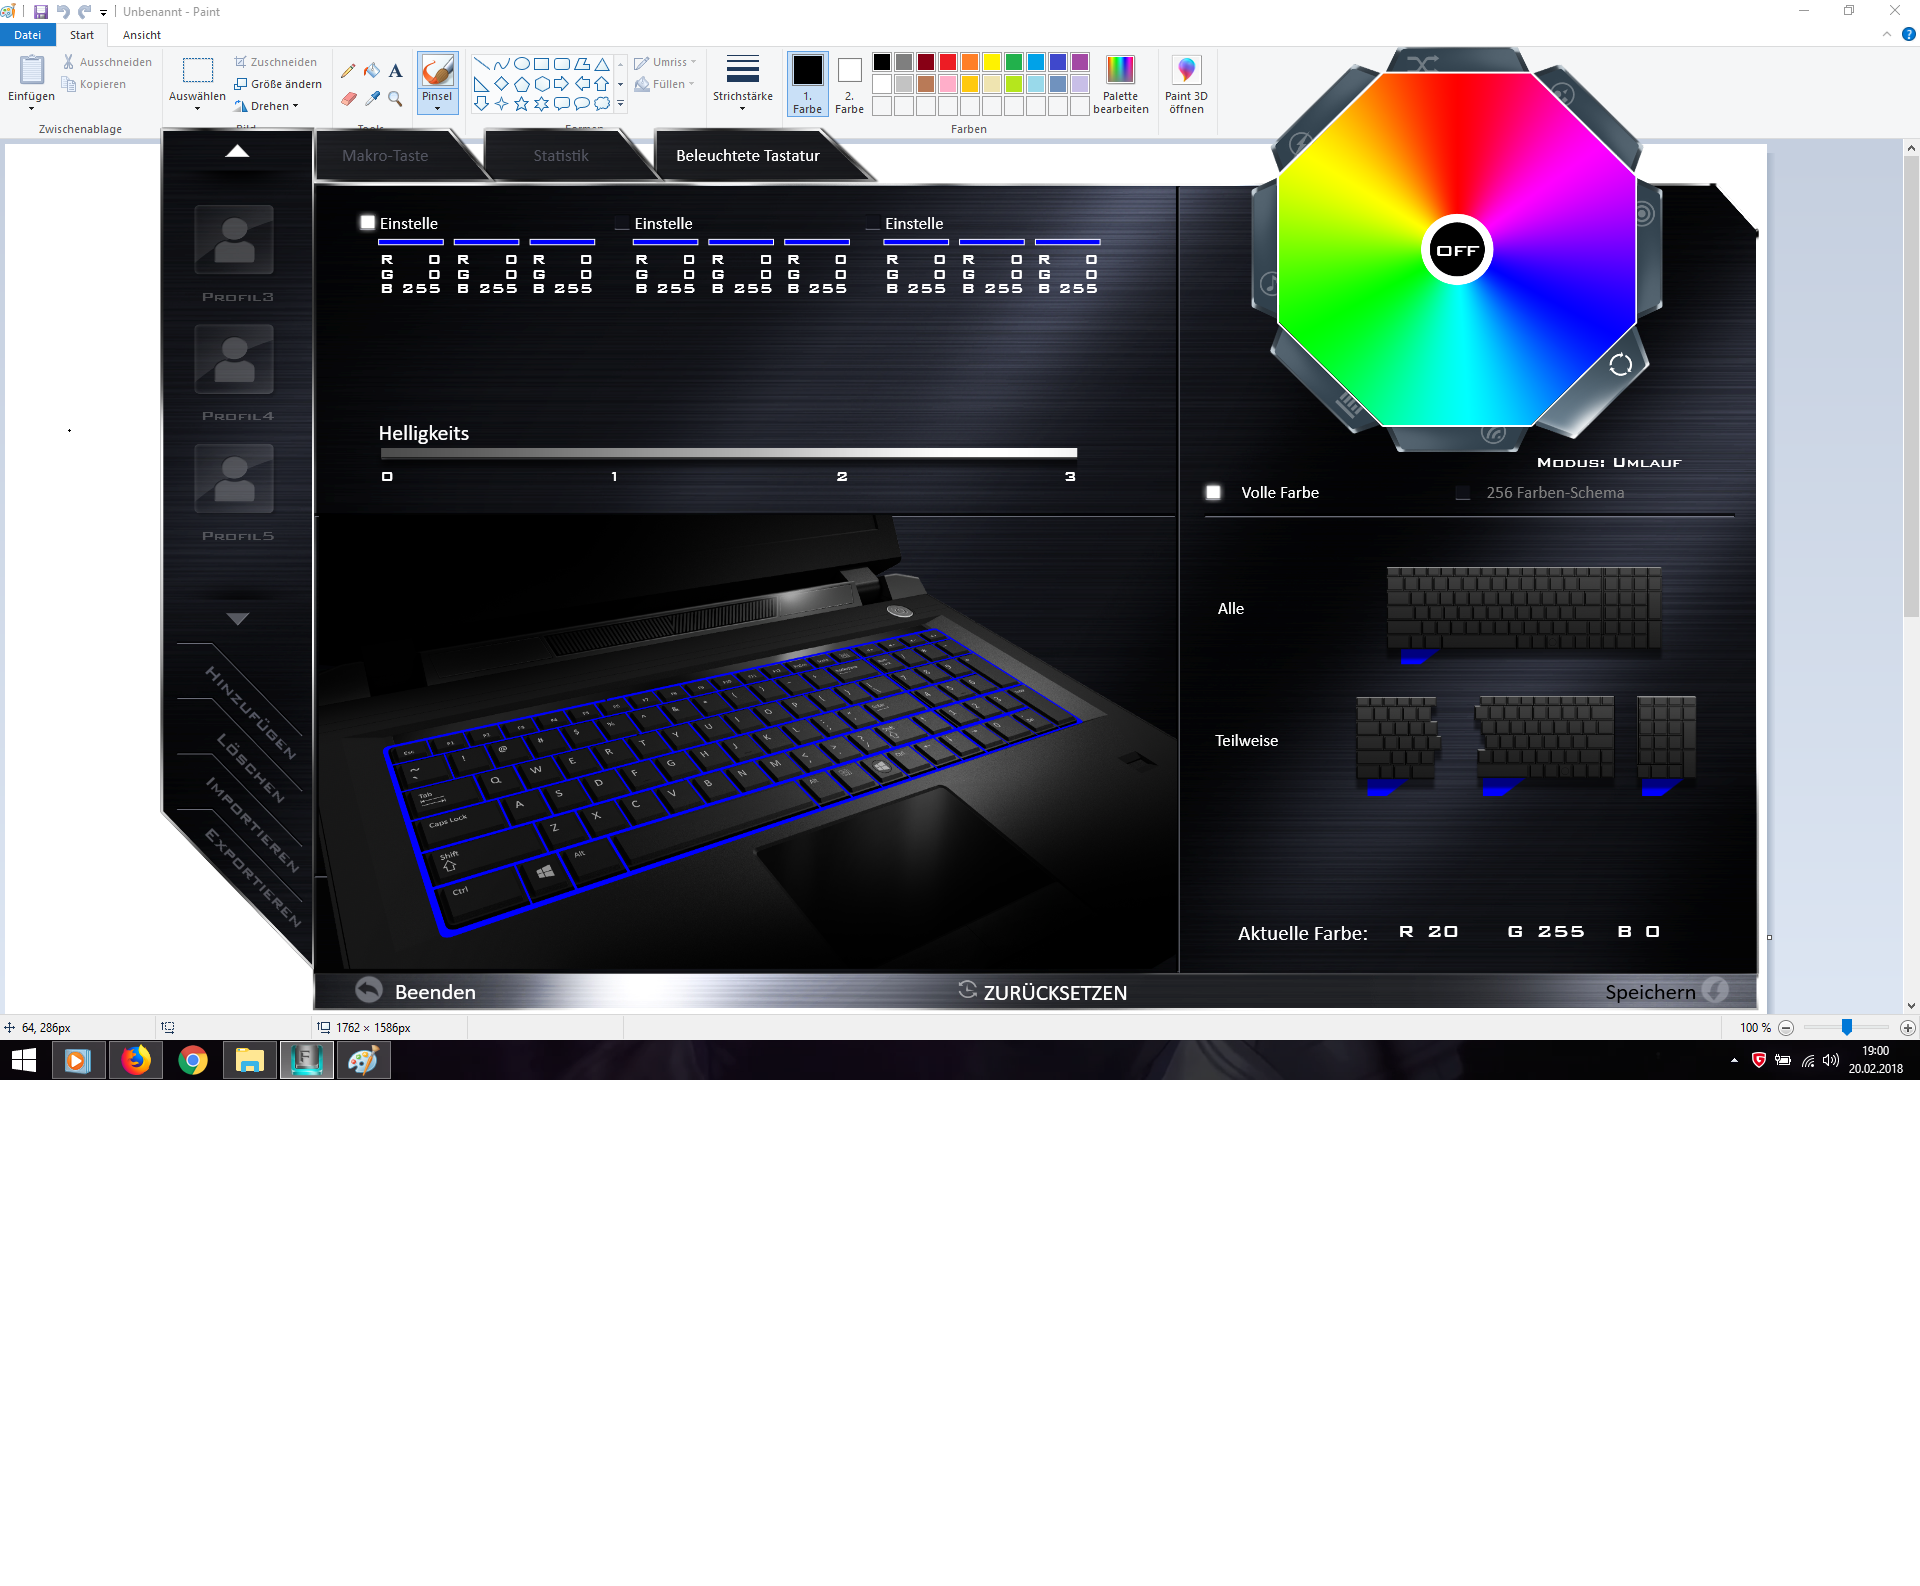Screen dimensions: 1920x1586
Task: Click zoom out minus button in status bar
Action: [x=1786, y=1028]
